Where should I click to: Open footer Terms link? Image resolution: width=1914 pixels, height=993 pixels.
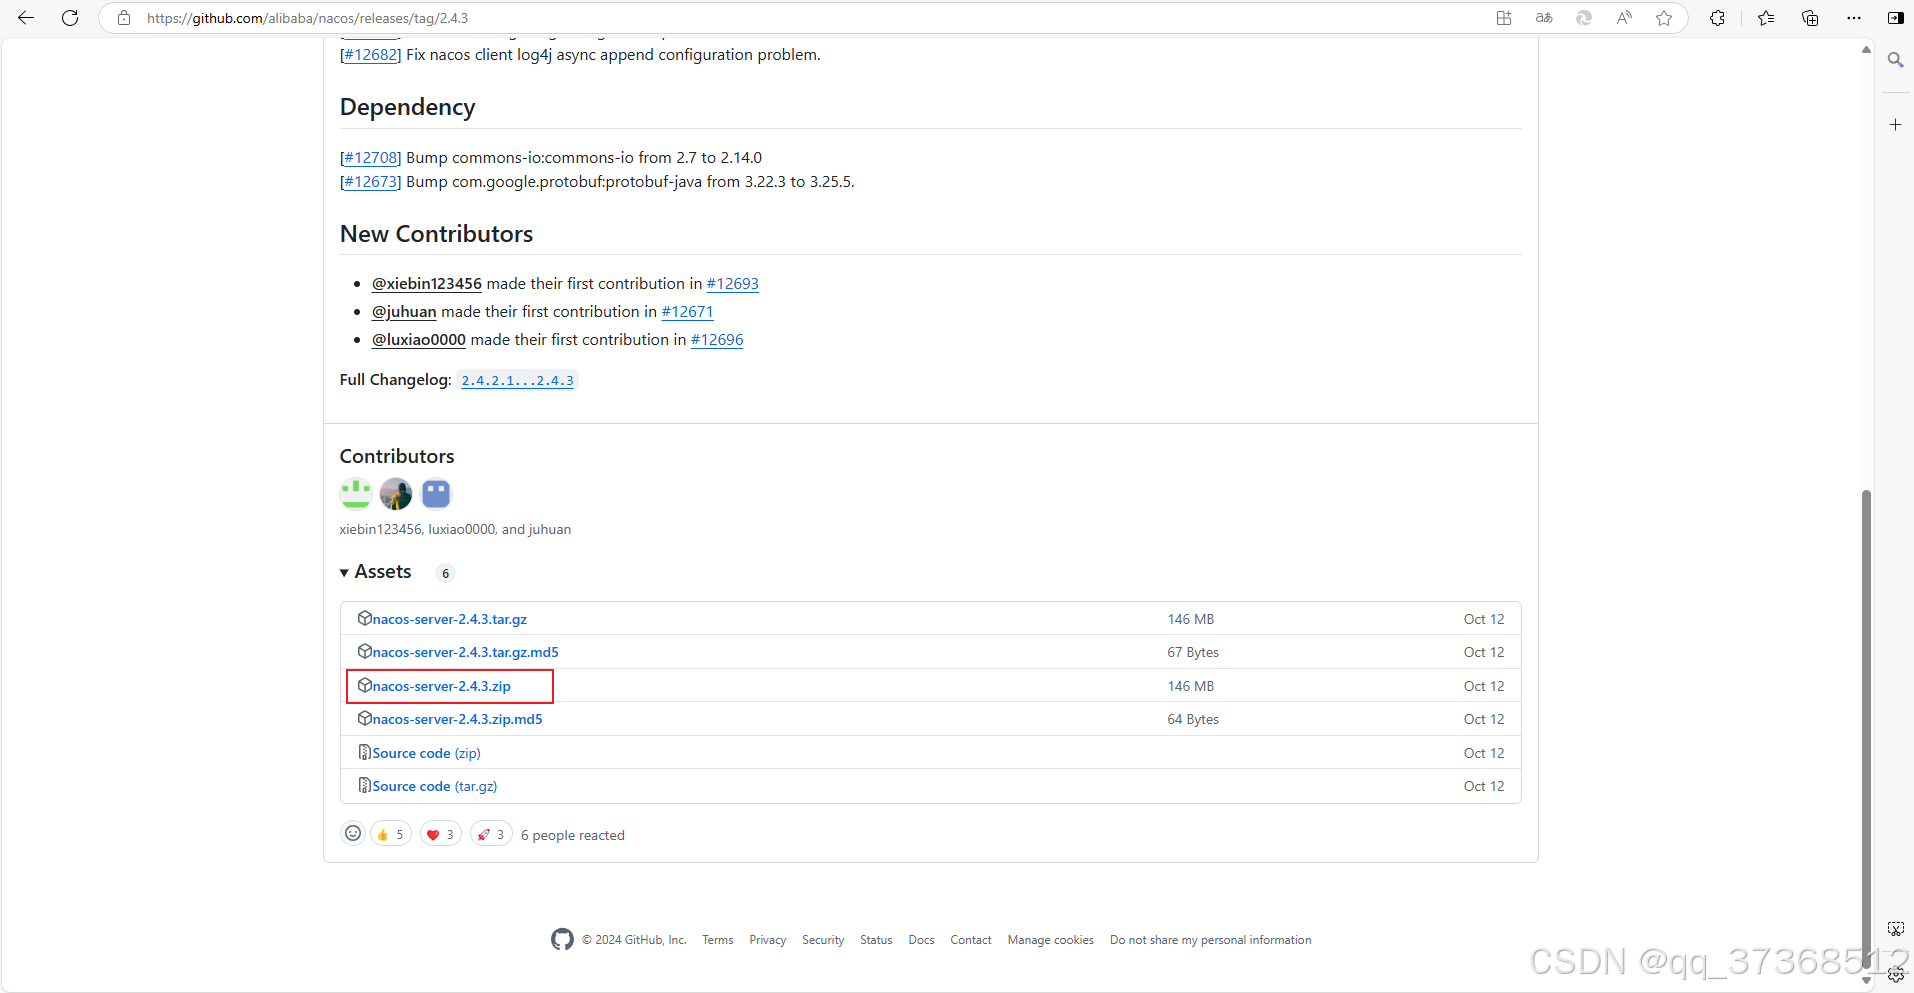(717, 940)
